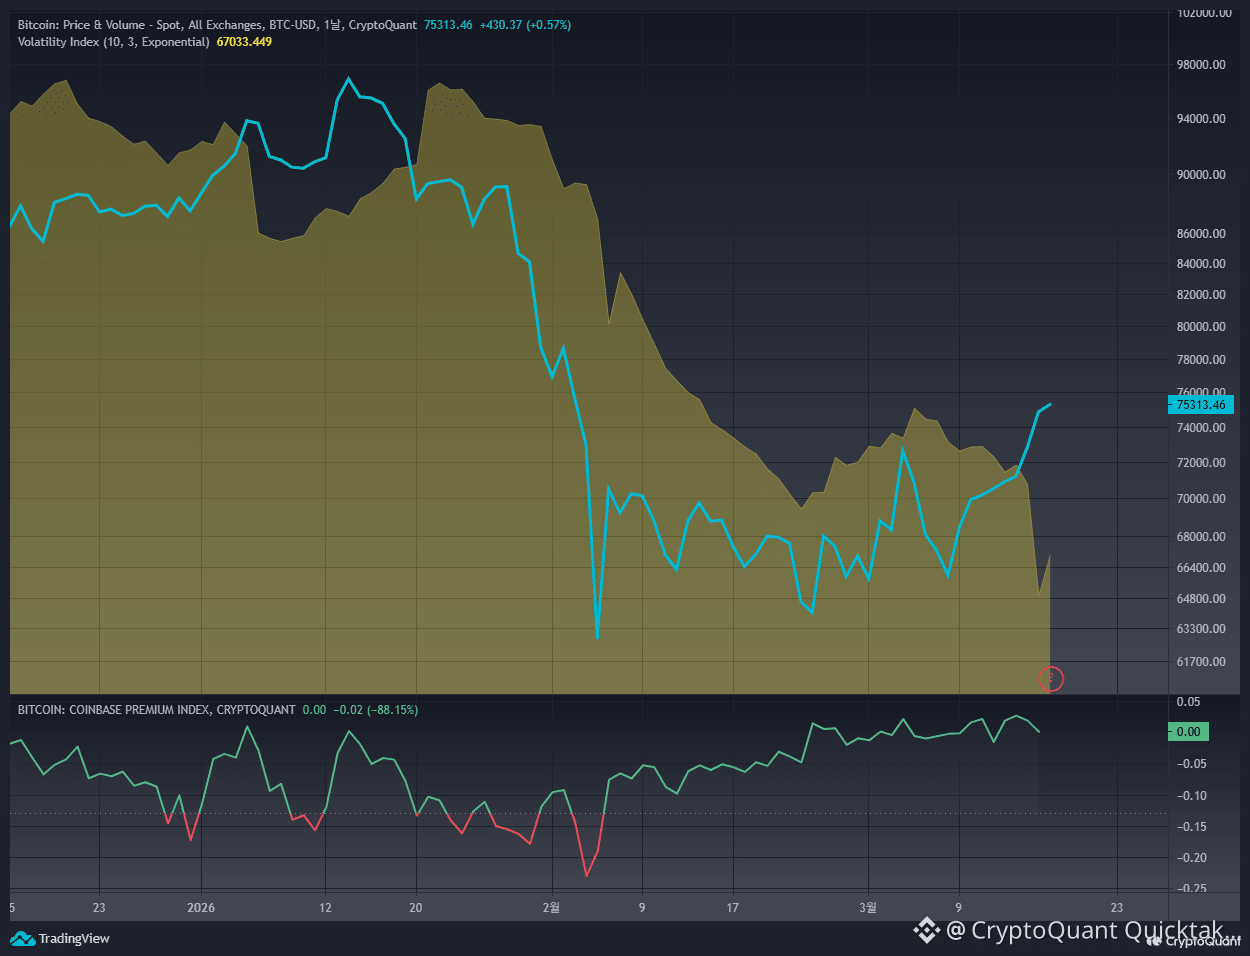1250x956 pixels.
Task: Select the Bitcoin Price & Volume legend title
Action: [x=217, y=25]
